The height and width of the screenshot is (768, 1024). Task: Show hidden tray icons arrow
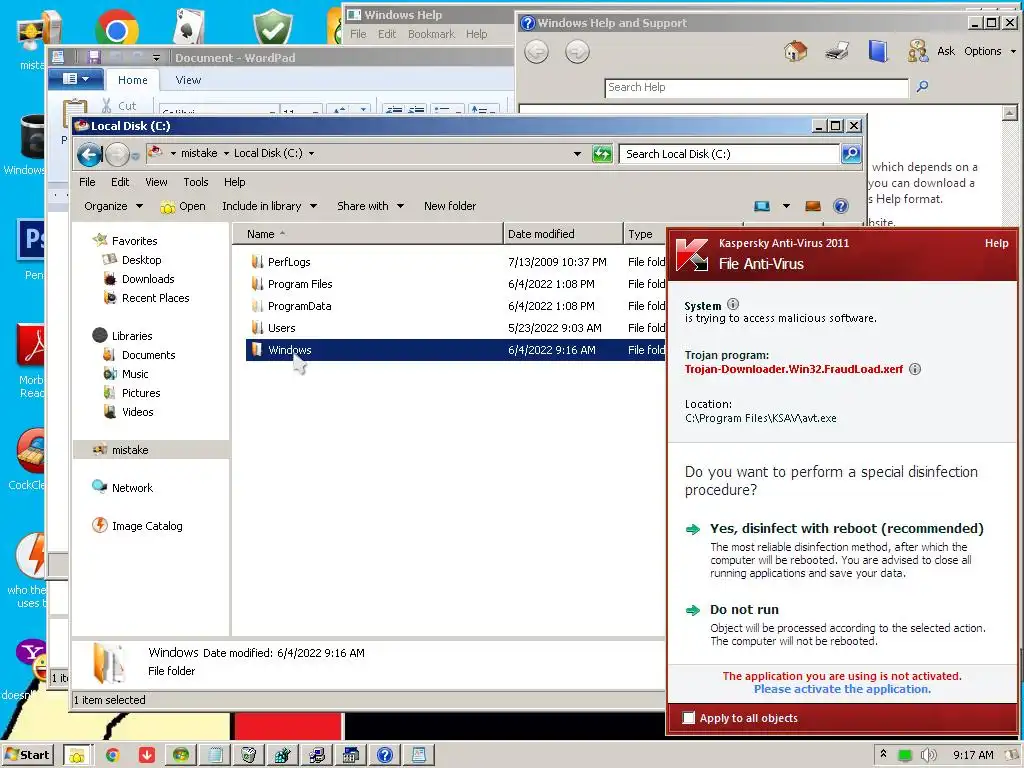[883, 754]
